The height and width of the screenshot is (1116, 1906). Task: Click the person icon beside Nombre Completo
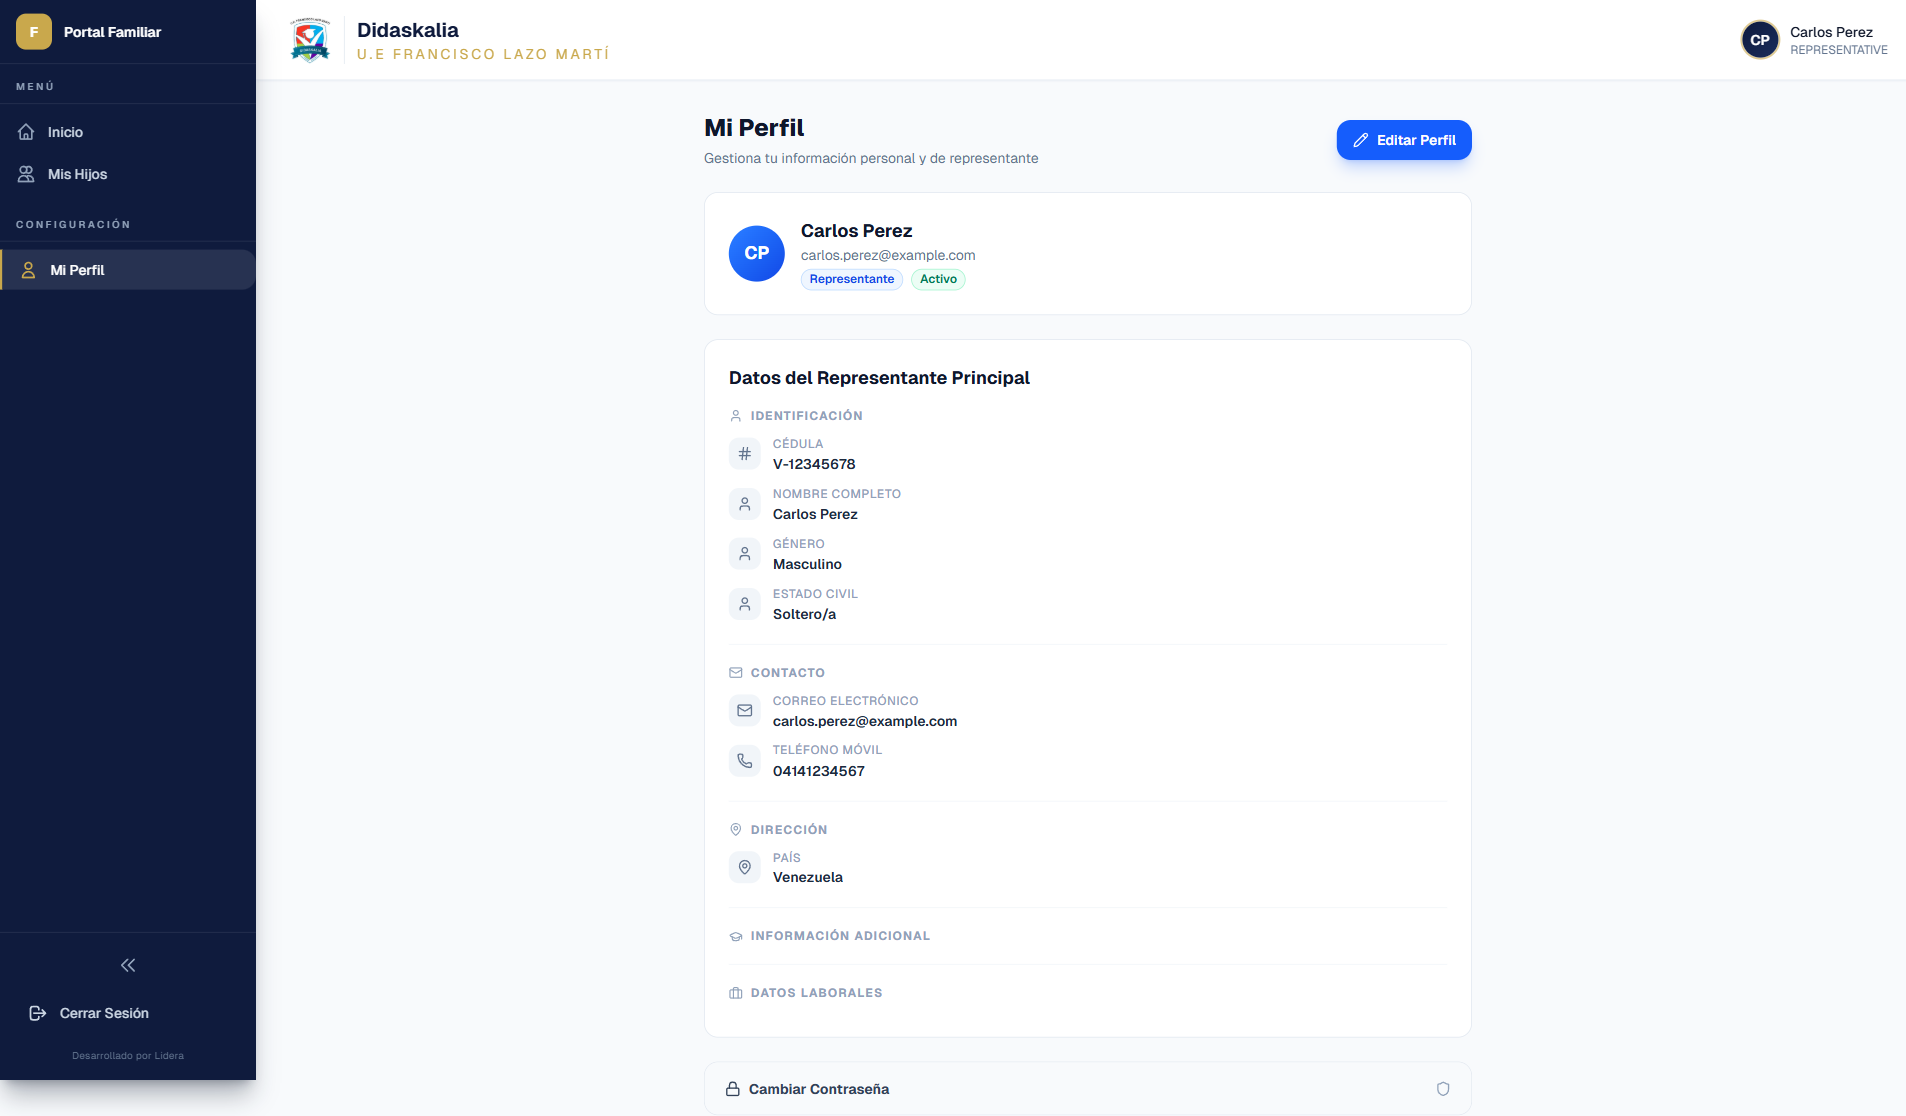pyautogui.click(x=745, y=504)
